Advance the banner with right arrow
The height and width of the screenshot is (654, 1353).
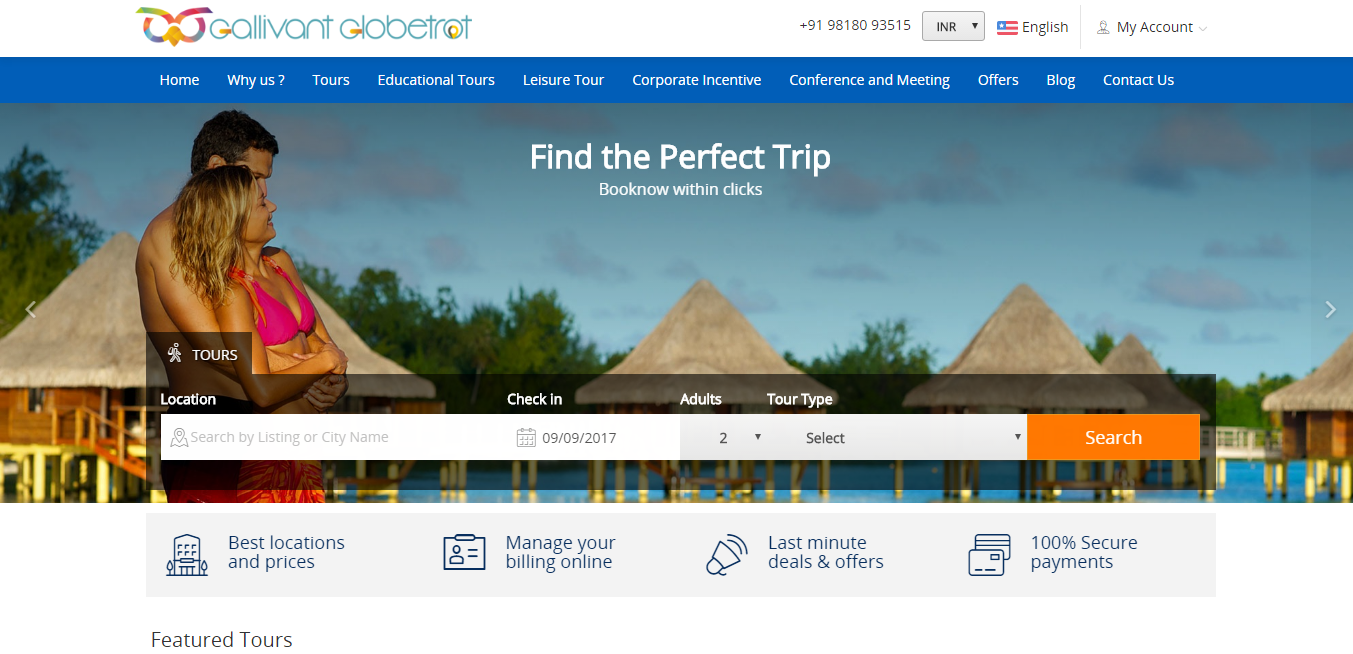[x=1330, y=310]
